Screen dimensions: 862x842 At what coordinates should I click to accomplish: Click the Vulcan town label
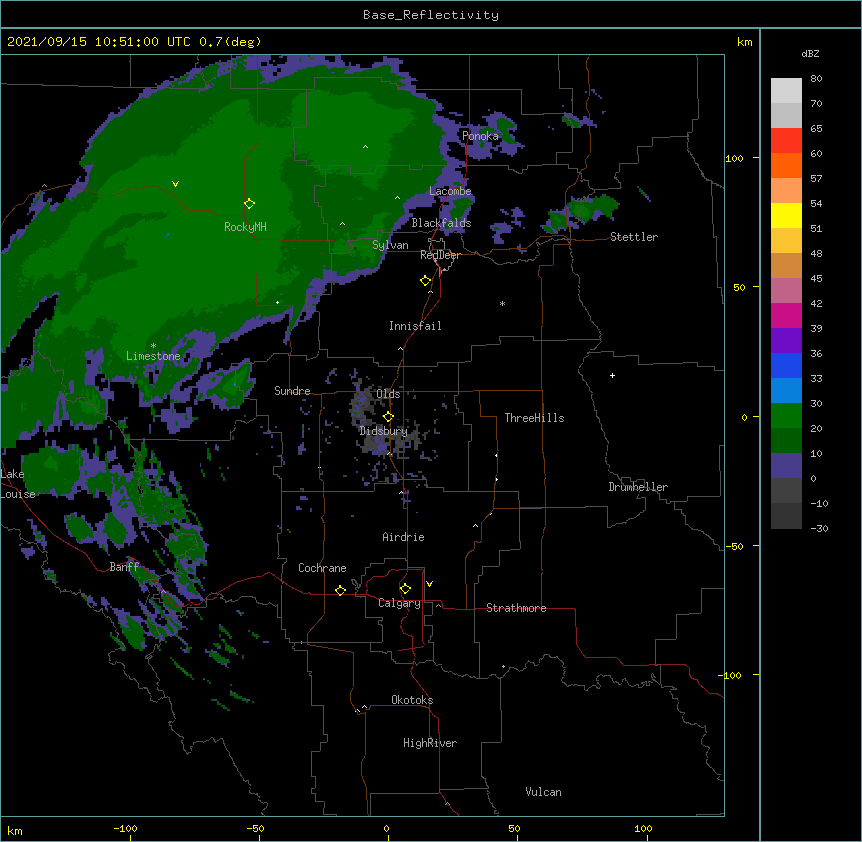[543, 792]
